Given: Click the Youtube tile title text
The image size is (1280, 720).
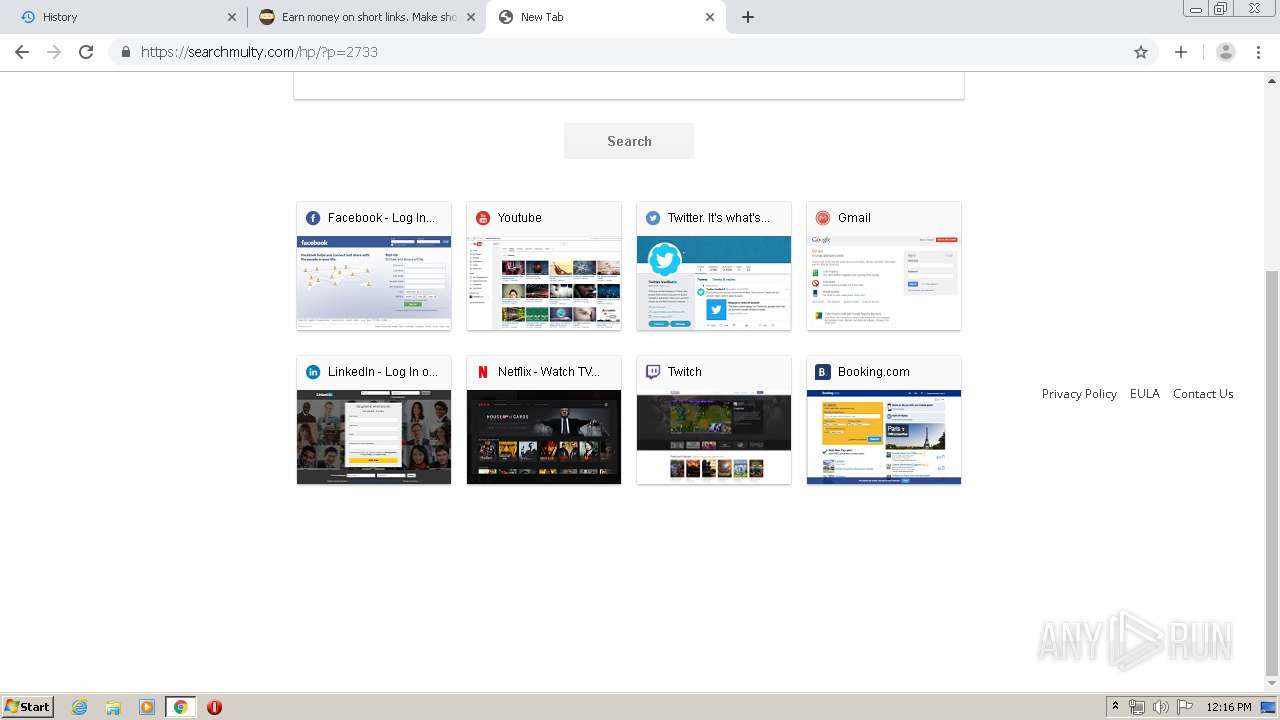Looking at the screenshot, I should [520, 218].
